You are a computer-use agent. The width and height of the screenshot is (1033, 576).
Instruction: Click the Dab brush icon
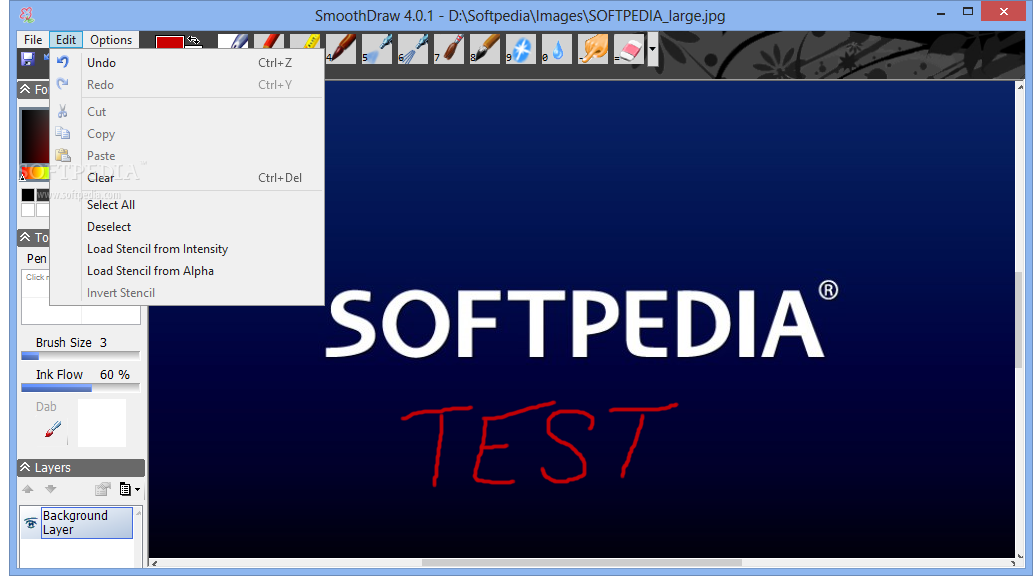coord(53,430)
